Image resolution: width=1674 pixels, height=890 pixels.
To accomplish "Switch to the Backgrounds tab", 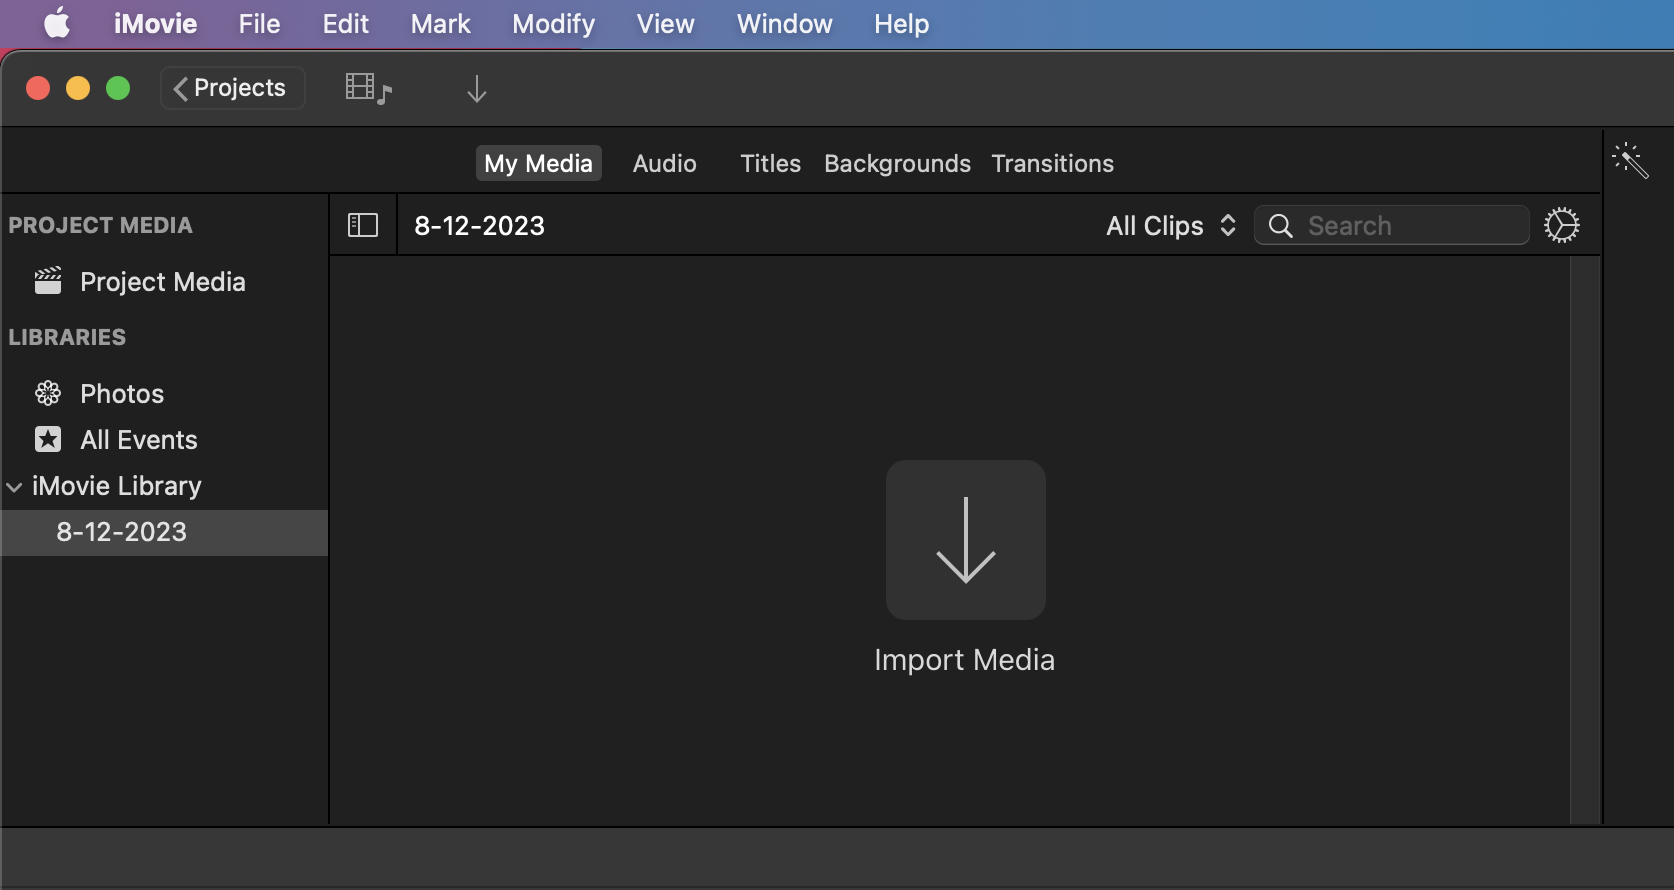I will click(897, 163).
